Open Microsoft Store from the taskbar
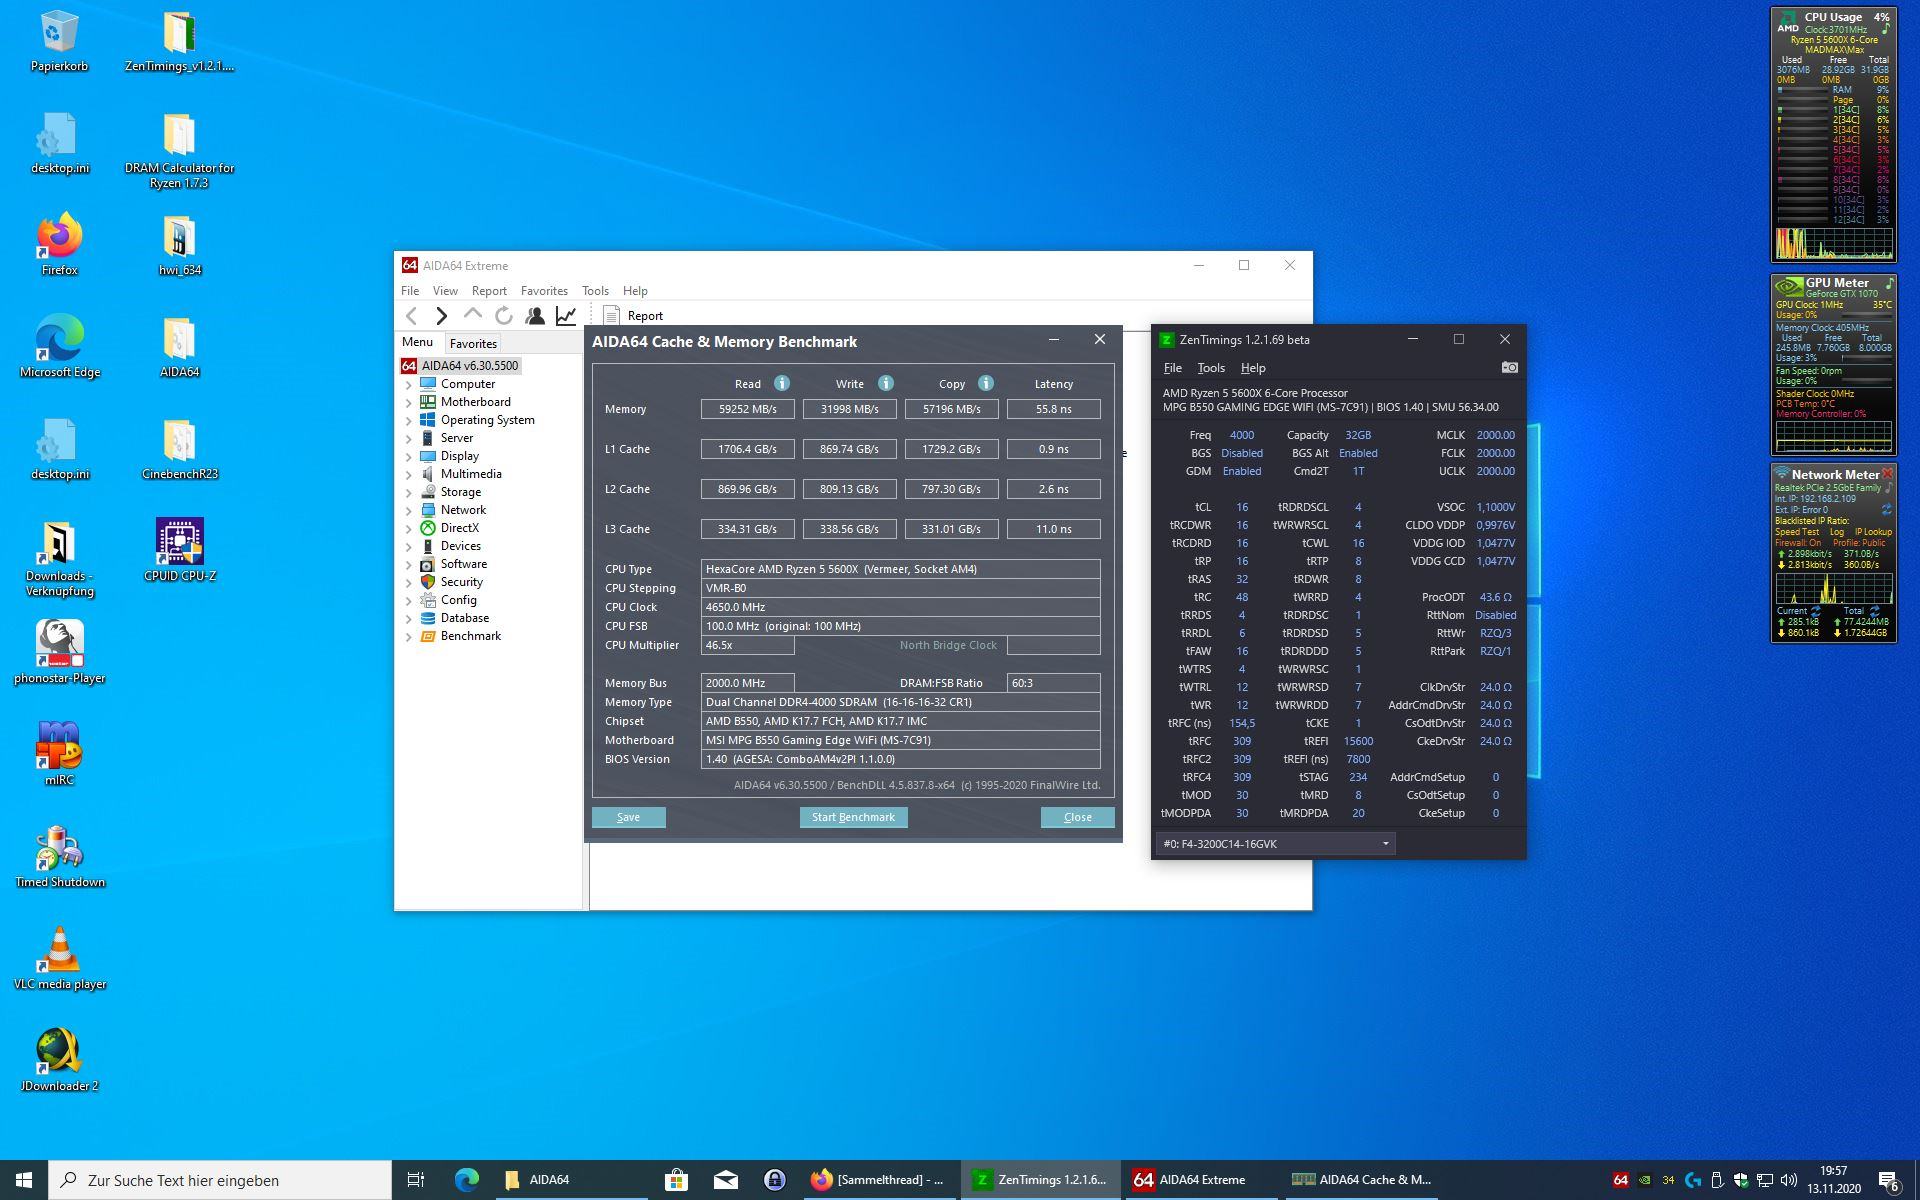1920x1200 pixels. tap(676, 1180)
